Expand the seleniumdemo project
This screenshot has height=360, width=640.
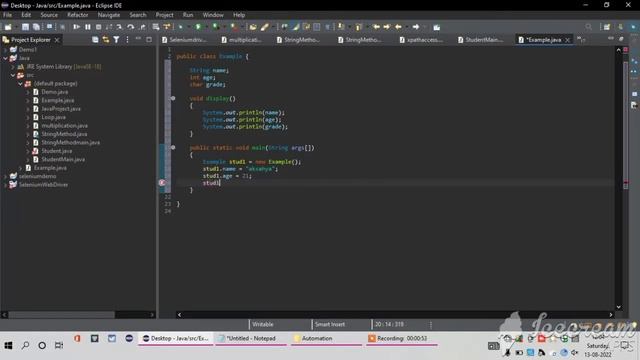tap(5, 176)
